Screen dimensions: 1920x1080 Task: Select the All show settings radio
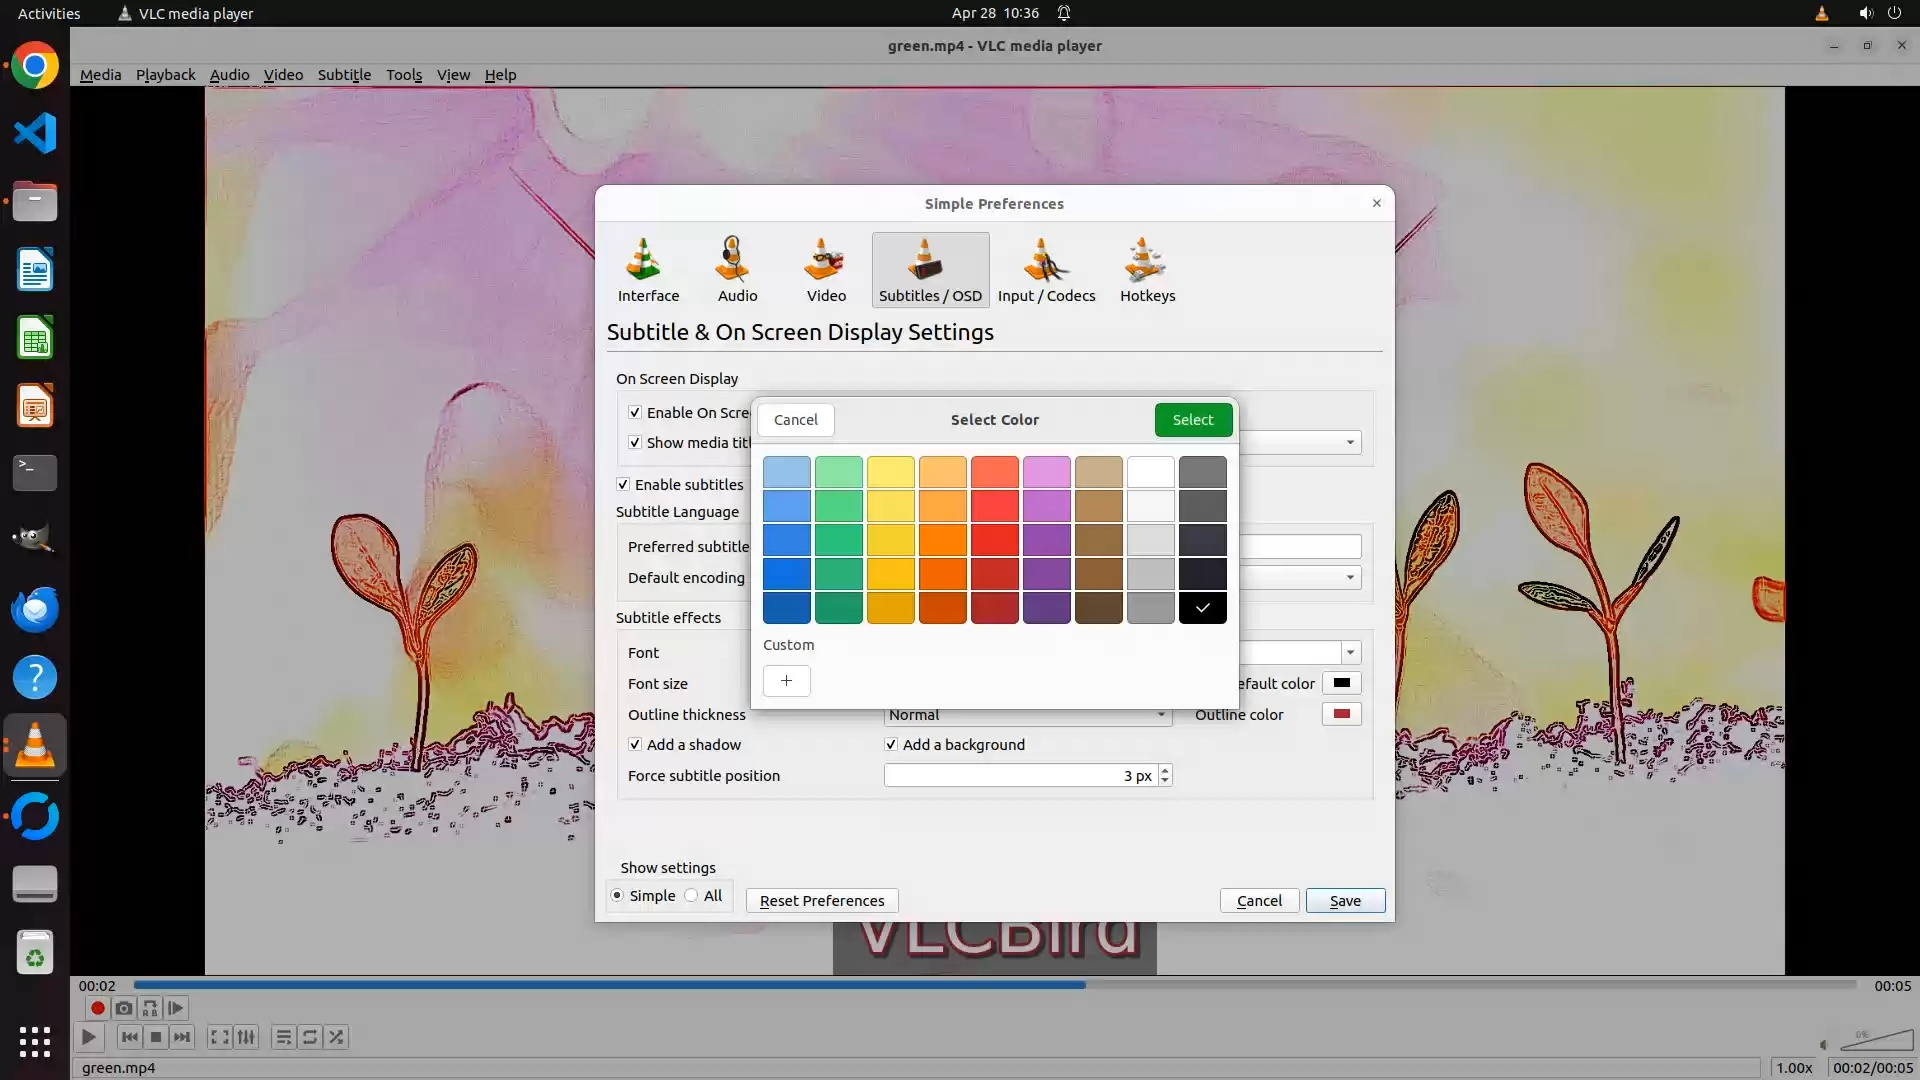(x=692, y=896)
